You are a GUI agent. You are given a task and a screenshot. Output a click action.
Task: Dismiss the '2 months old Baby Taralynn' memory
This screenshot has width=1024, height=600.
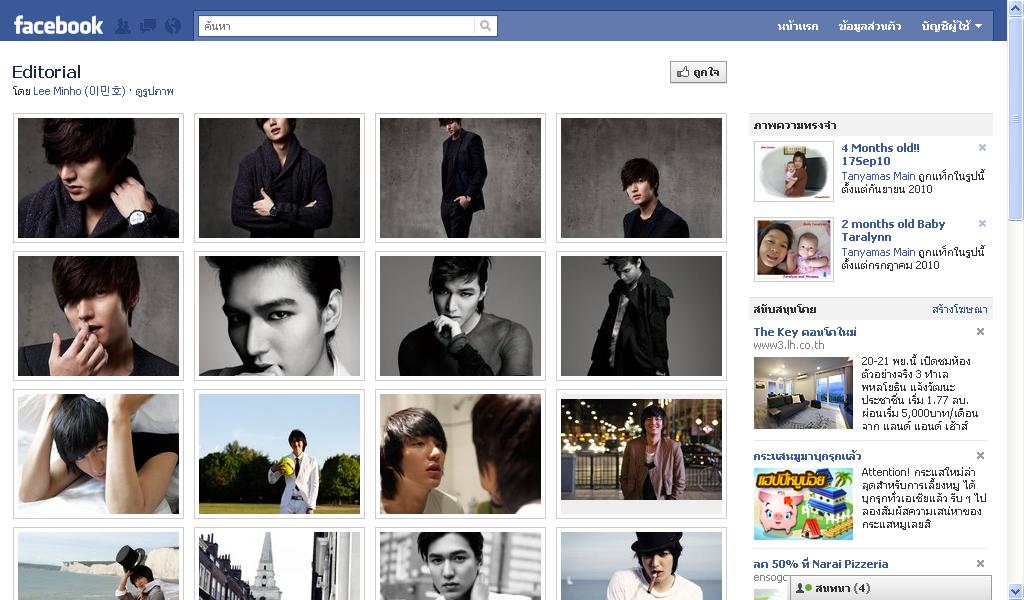pos(982,223)
